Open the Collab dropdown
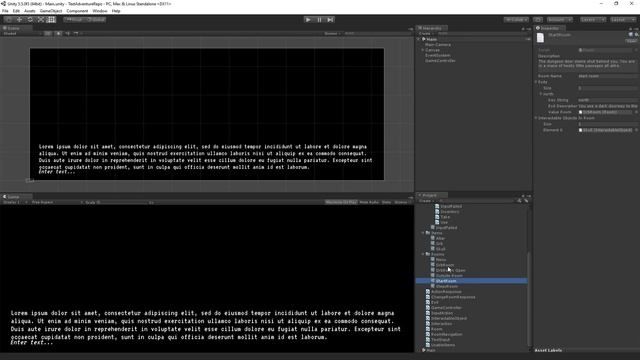This screenshot has height=360, width=640. coord(516,20)
